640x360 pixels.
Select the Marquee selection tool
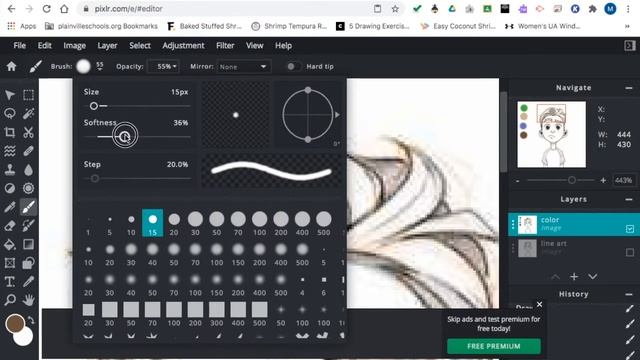coord(28,95)
